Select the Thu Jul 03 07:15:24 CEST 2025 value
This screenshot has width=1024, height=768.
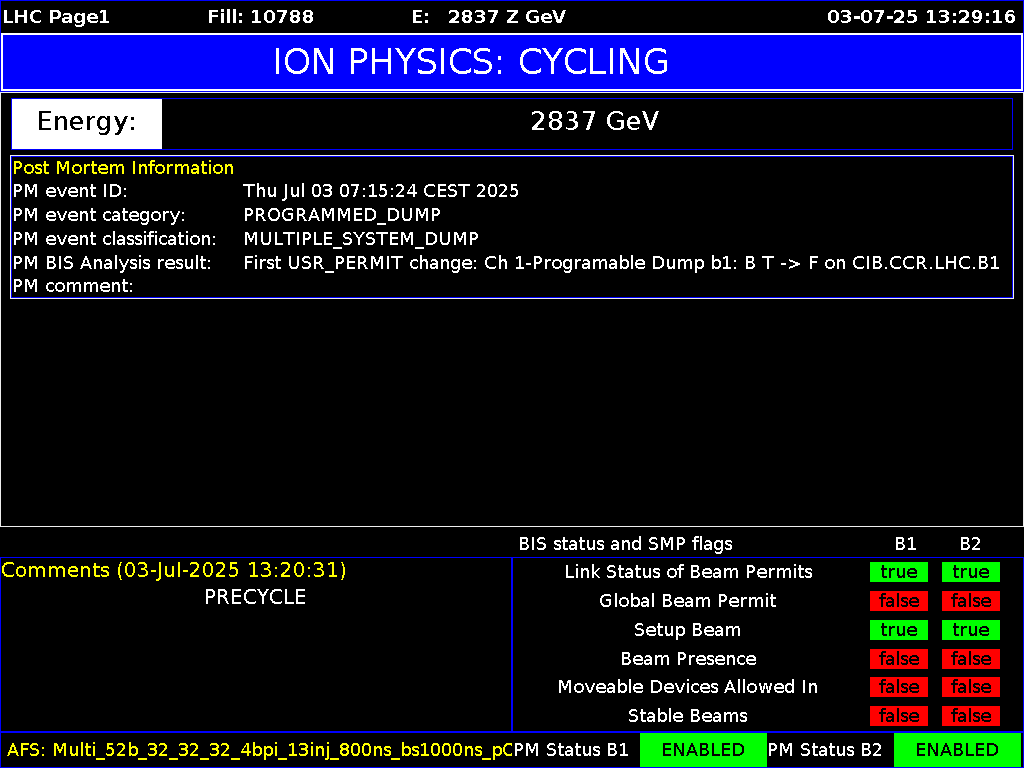click(x=381, y=191)
